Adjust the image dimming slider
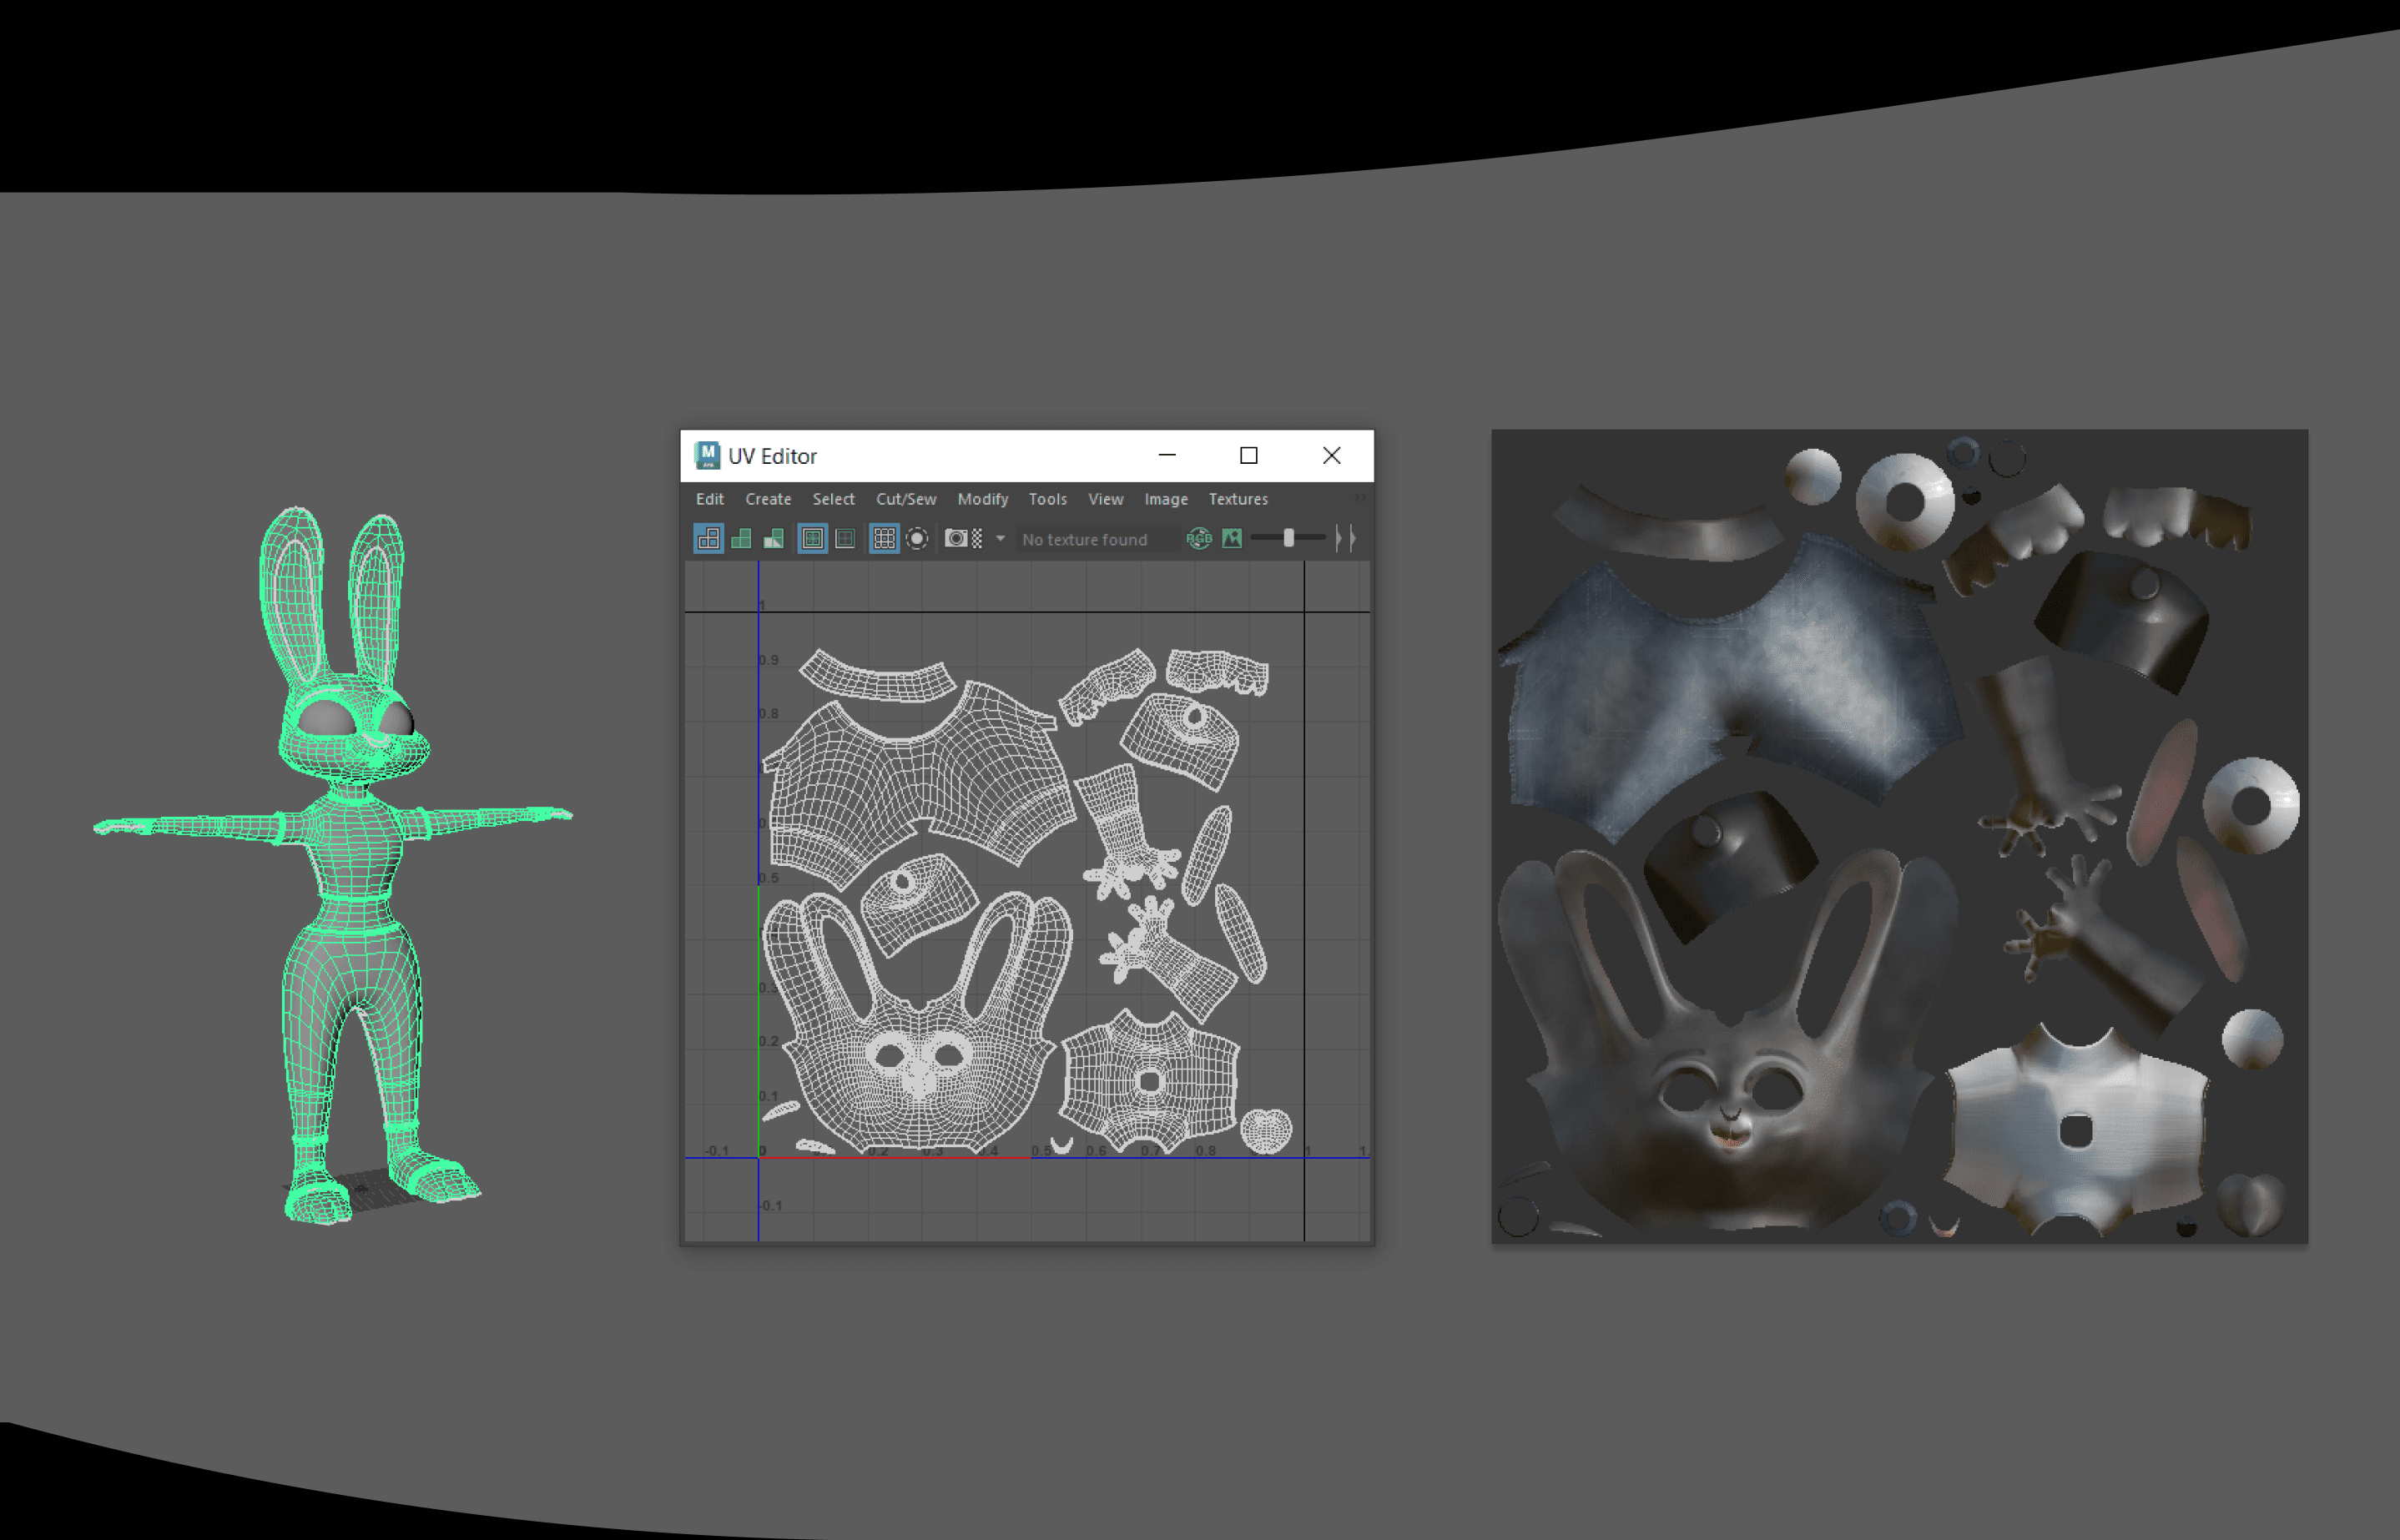The height and width of the screenshot is (1540, 2400). [x=1288, y=539]
